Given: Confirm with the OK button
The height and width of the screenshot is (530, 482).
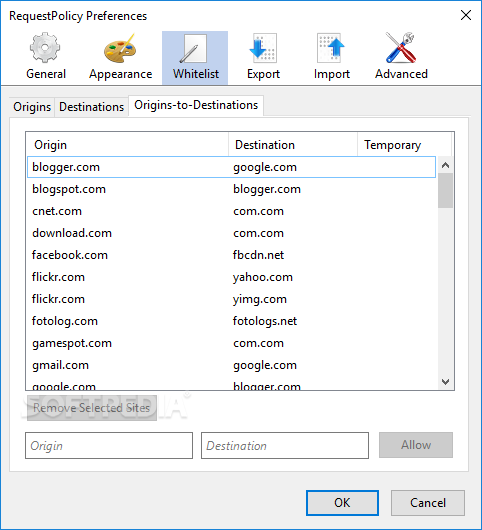Looking at the screenshot, I should (x=342, y=503).
